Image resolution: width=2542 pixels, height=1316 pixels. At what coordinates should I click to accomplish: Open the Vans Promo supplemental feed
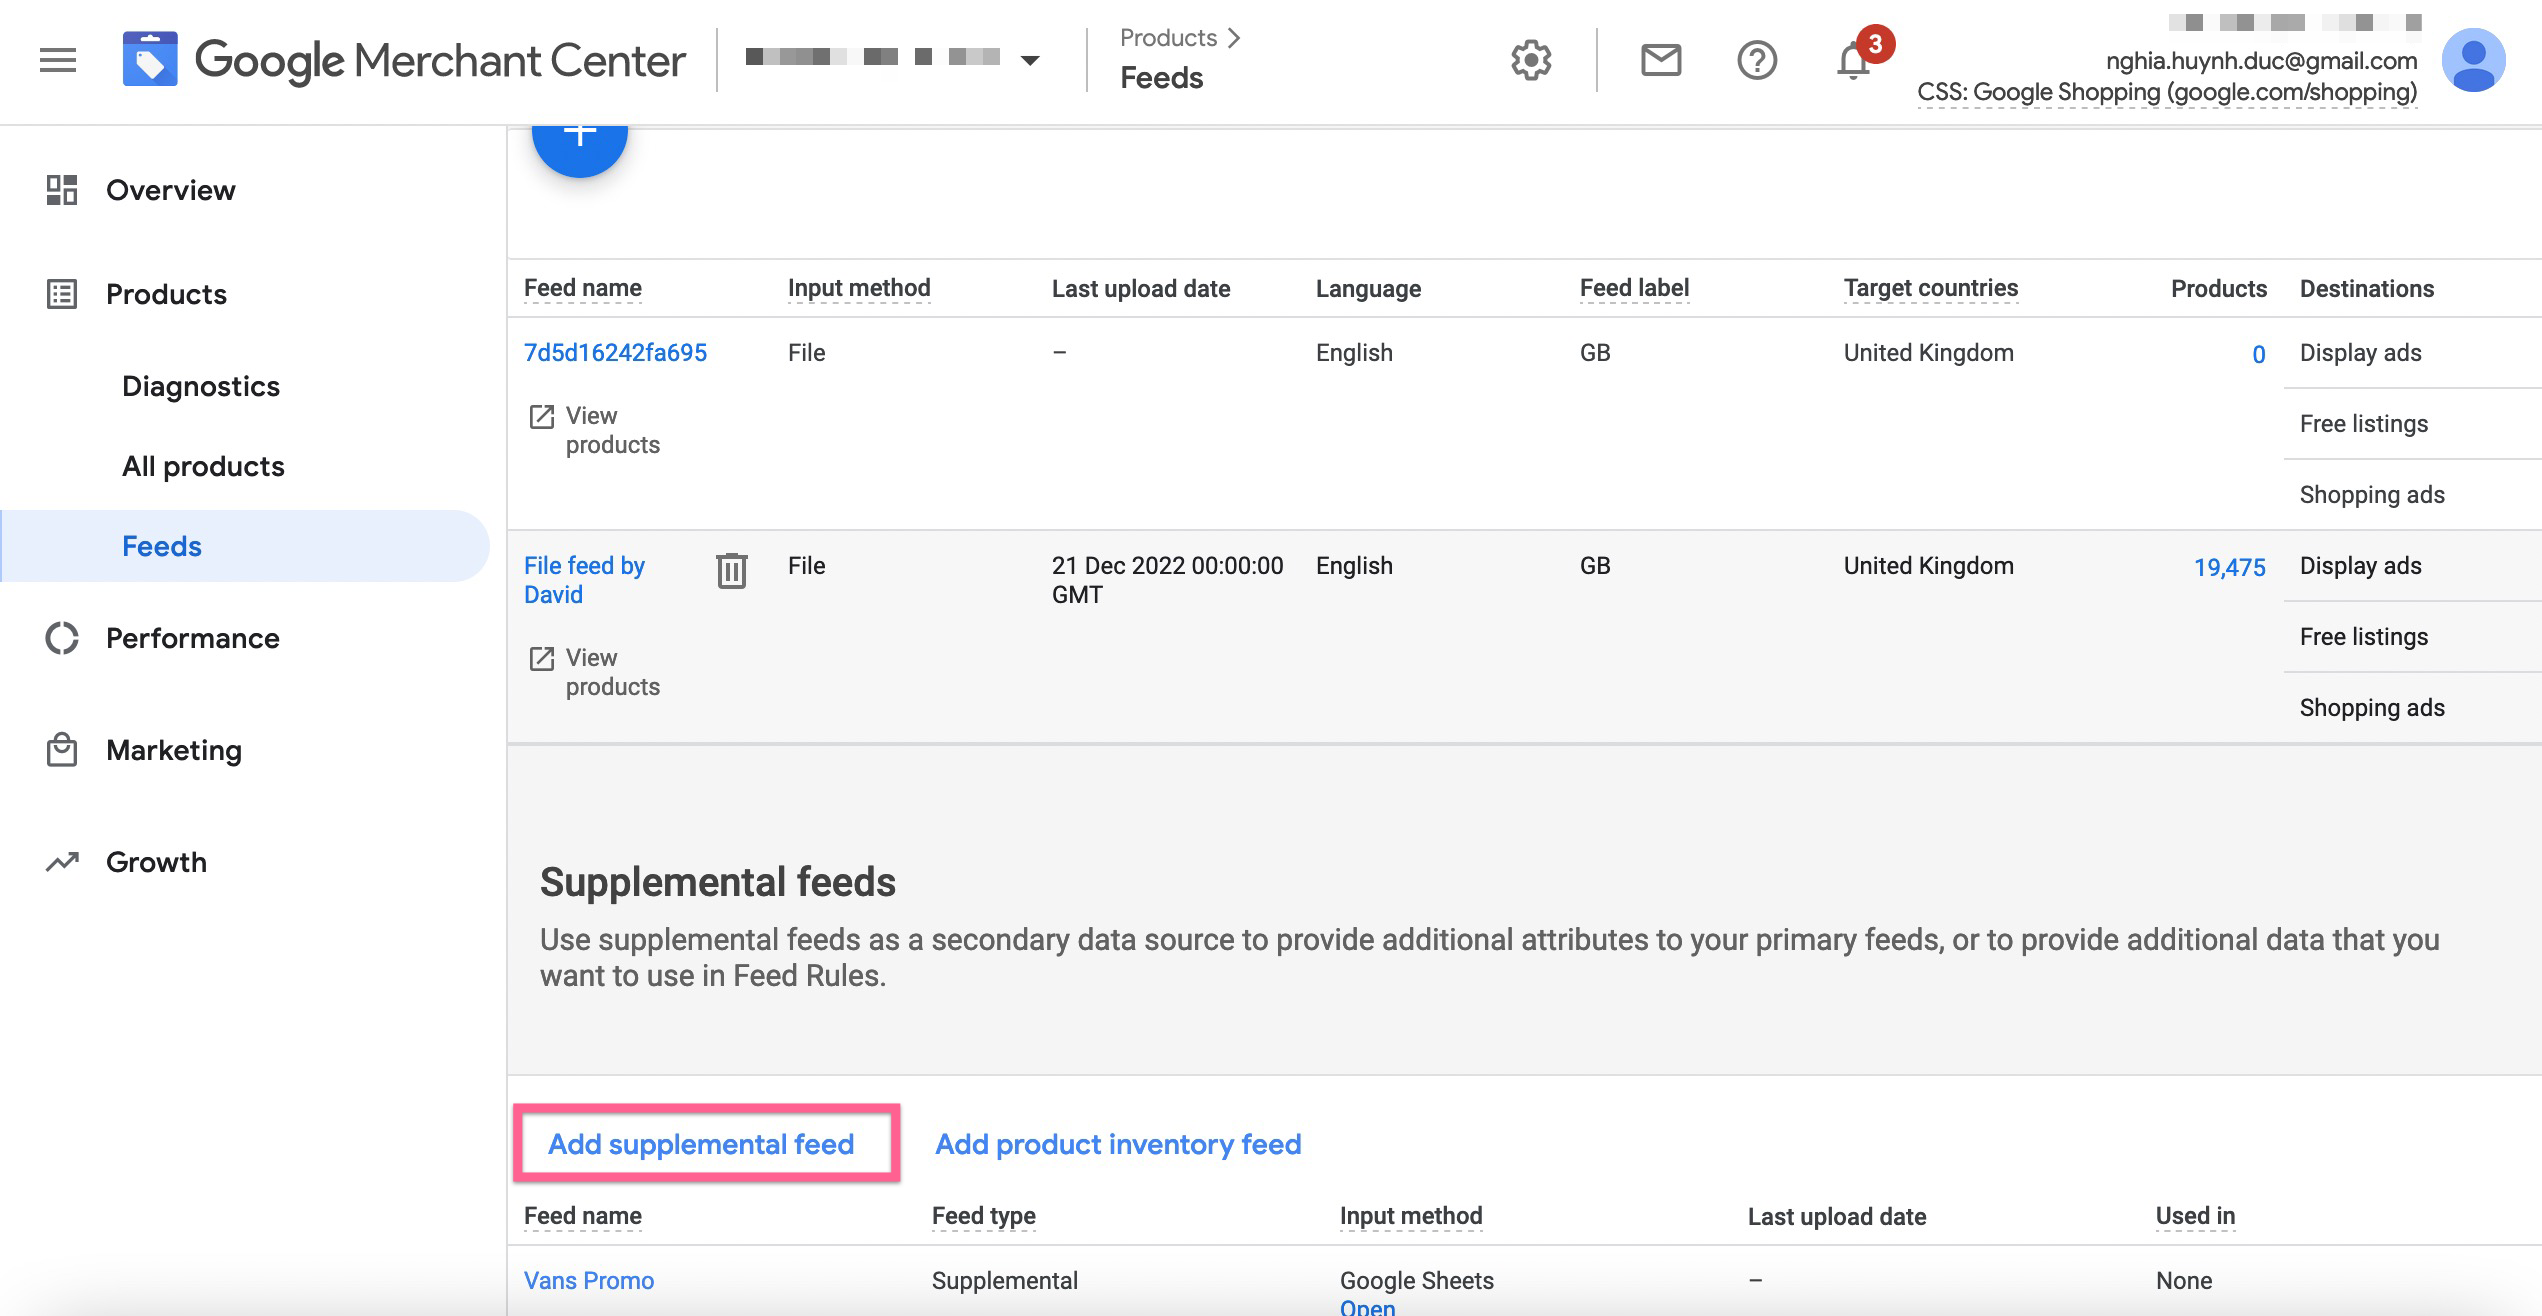(x=589, y=1281)
